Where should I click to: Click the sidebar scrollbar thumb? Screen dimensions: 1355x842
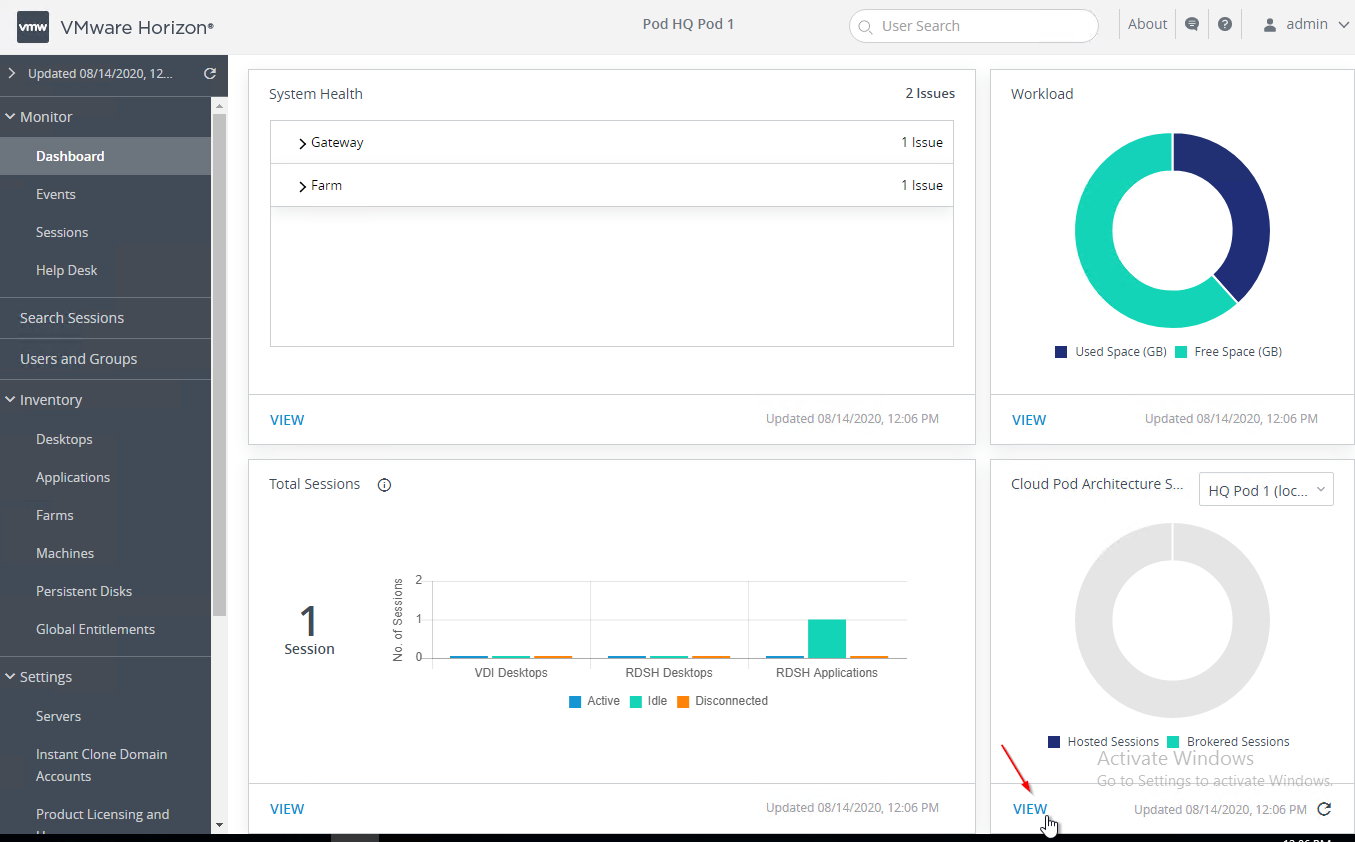coord(219,364)
